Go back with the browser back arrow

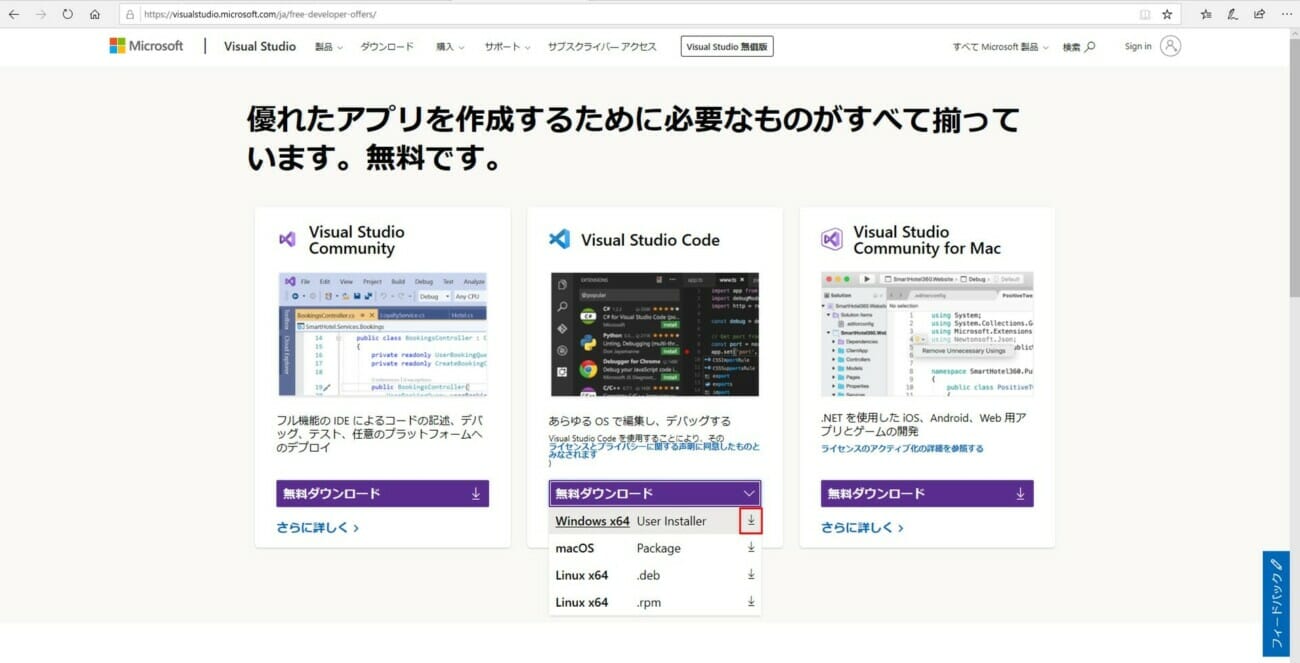pos(13,15)
